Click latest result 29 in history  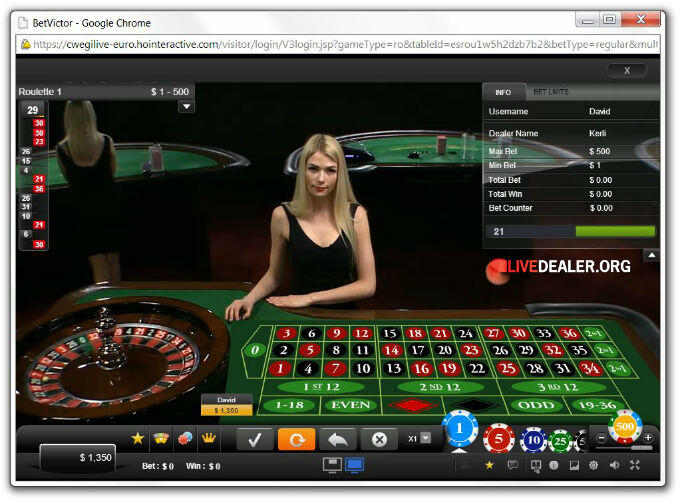click(x=33, y=110)
